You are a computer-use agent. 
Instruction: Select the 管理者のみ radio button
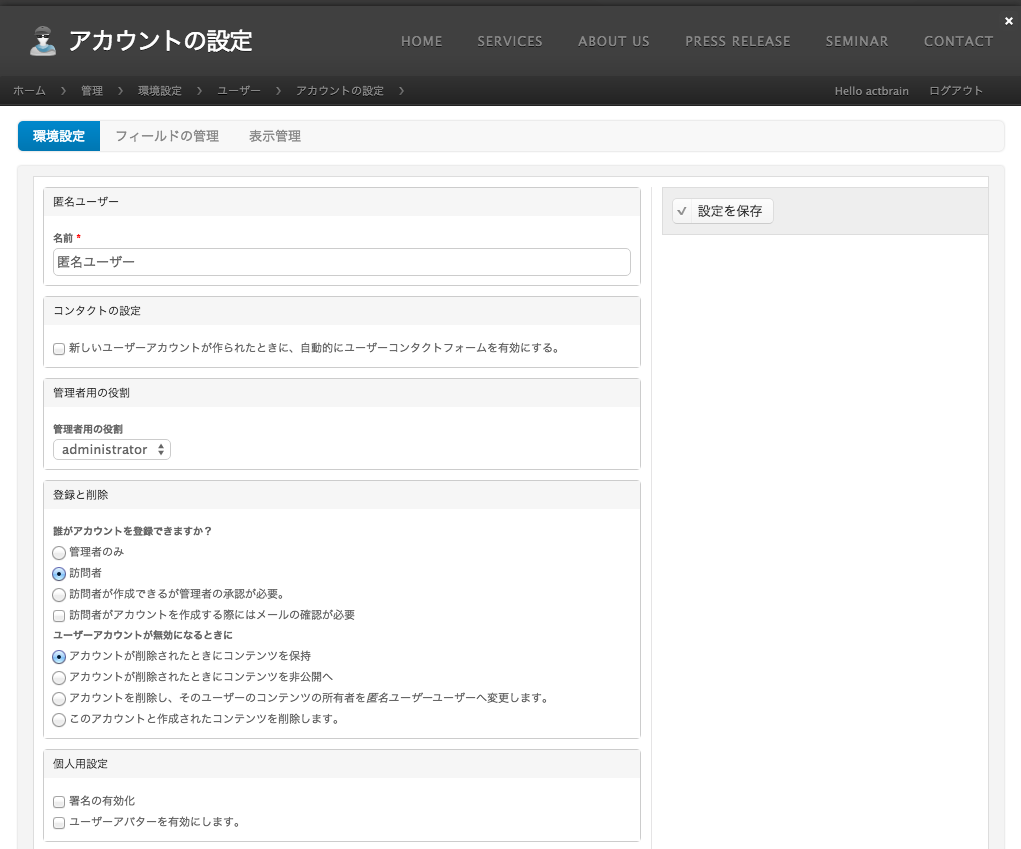(58, 552)
